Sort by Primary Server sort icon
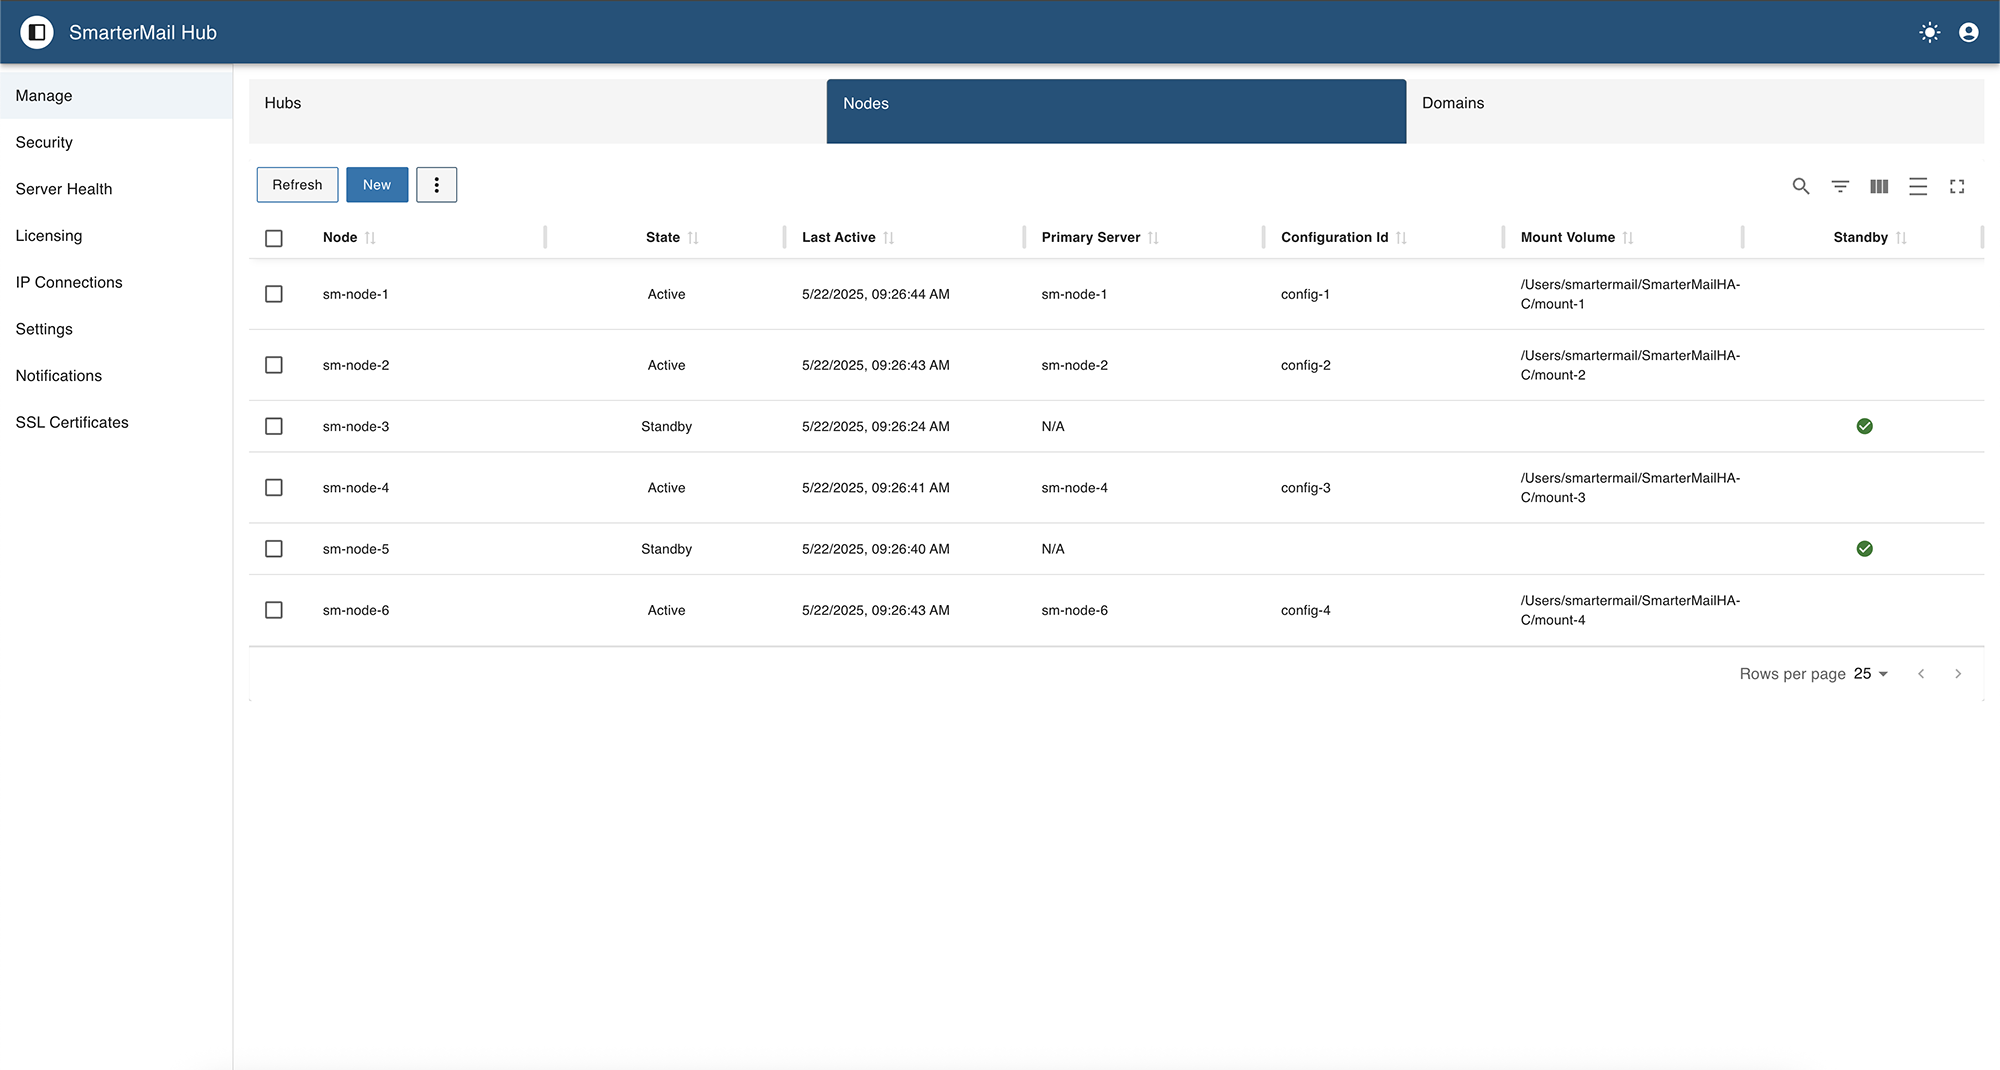This screenshot has height=1070, width=2000. tap(1154, 238)
